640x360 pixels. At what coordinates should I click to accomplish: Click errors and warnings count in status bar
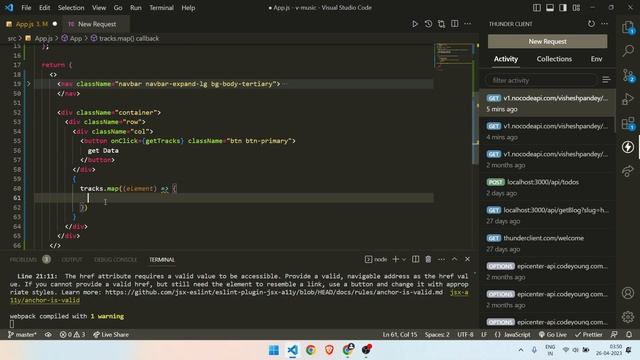[72, 334]
